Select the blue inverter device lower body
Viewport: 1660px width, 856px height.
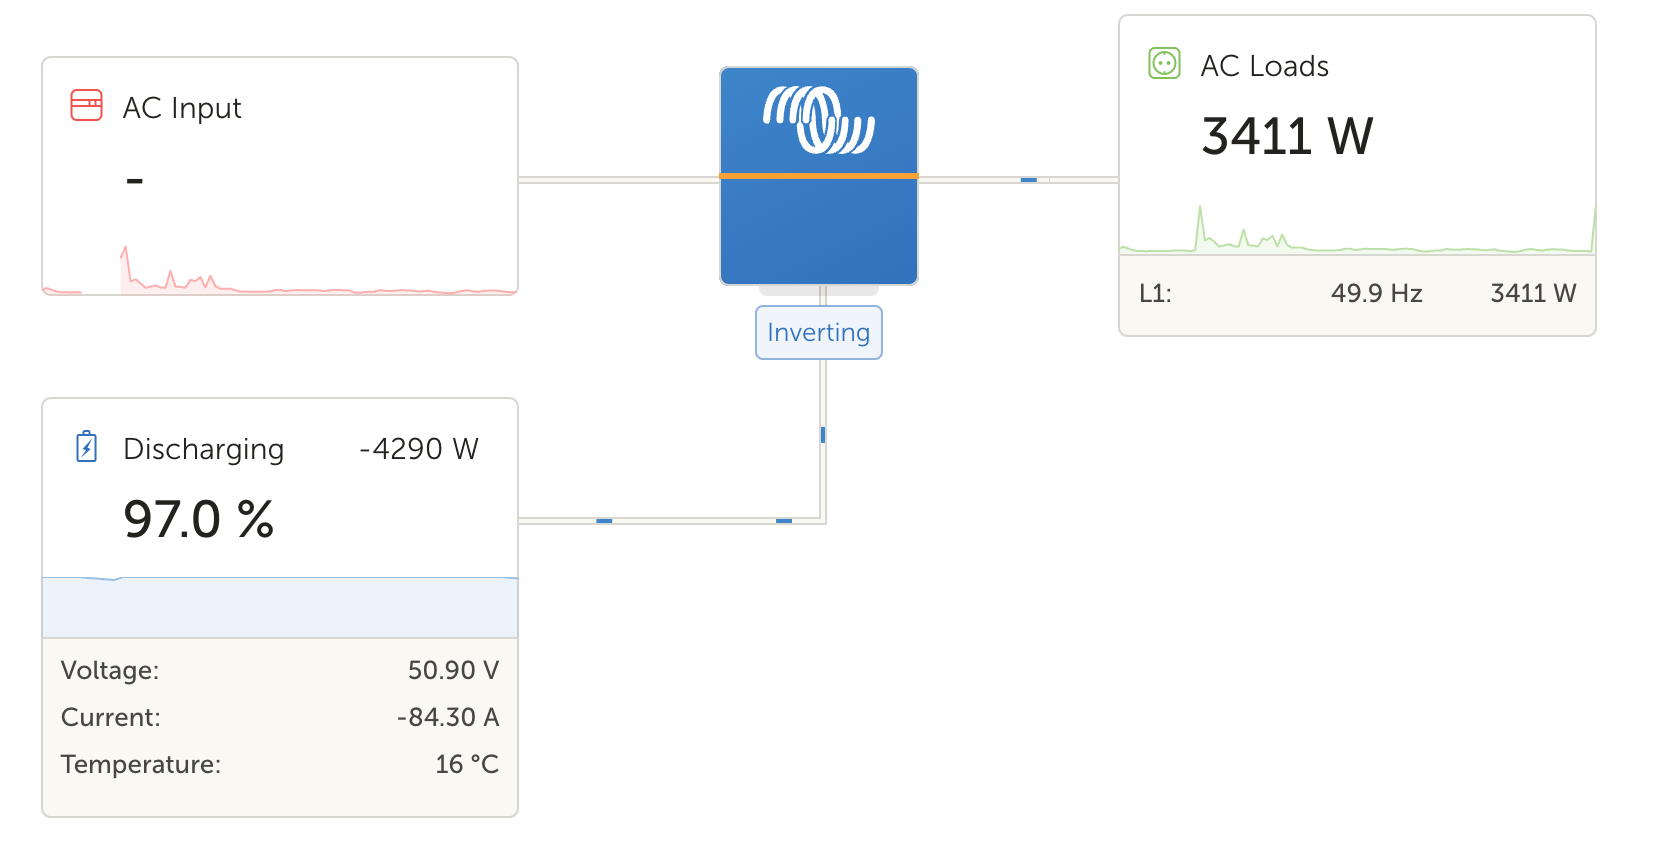coord(819,232)
